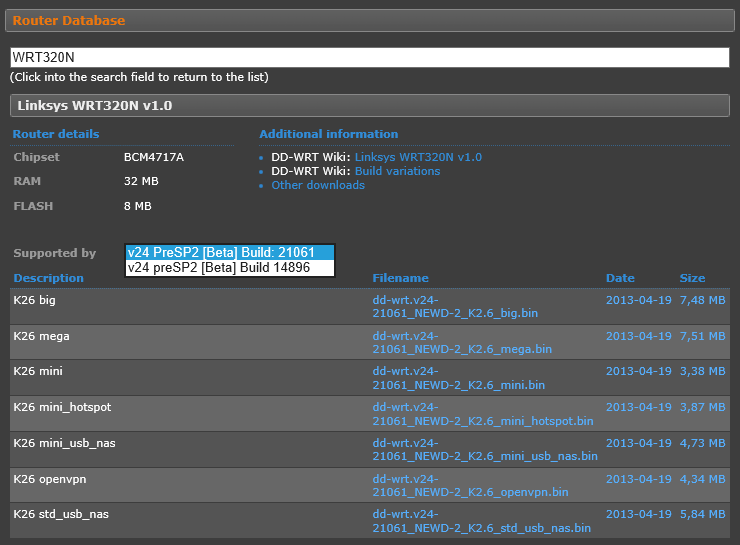This screenshot has height=545, width=740.
Task: Click the Chipset value BCM4717A
Action: [x=154, y=157]
